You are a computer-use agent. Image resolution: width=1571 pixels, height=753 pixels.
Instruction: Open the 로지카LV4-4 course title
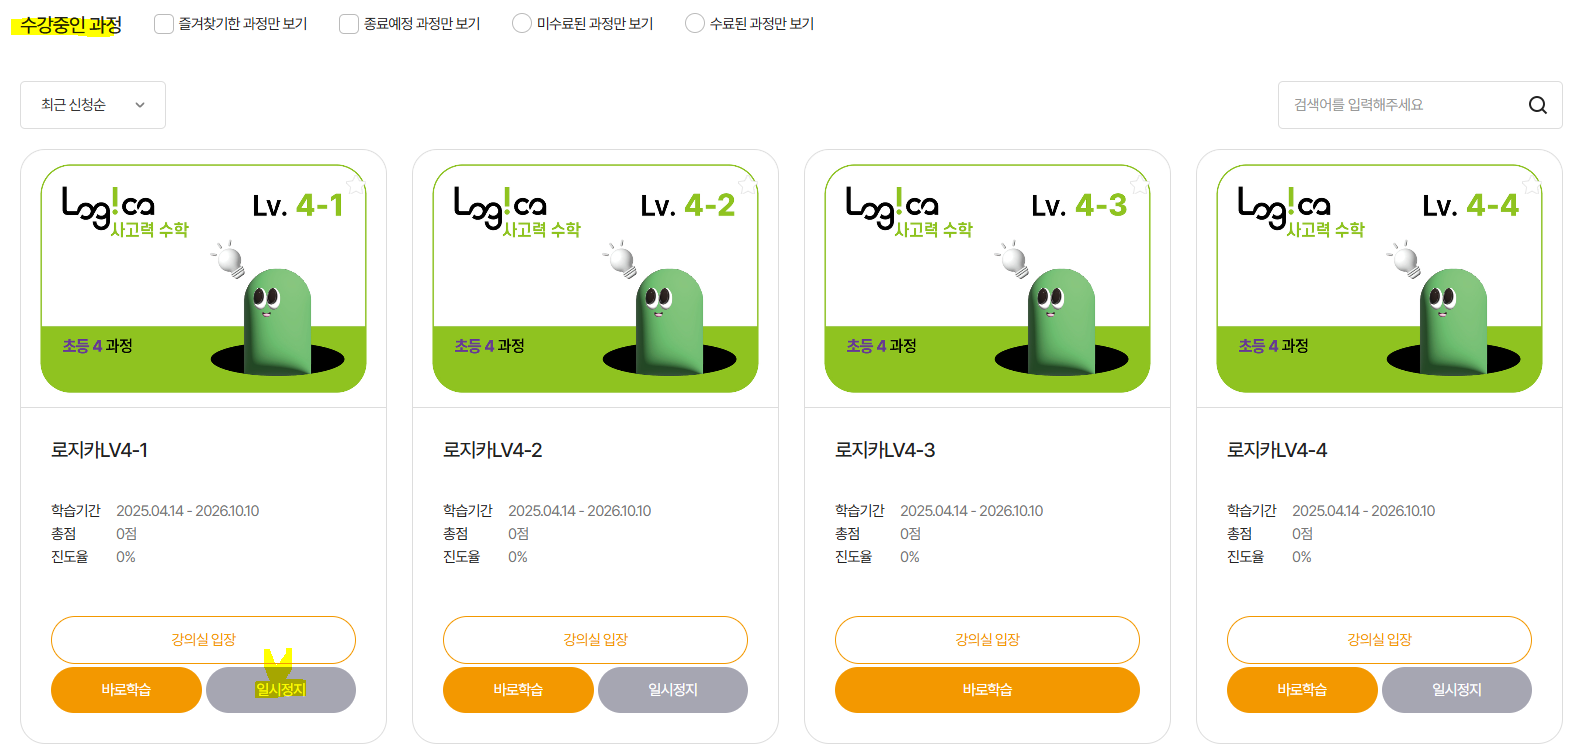pyautogui.click(x=1277, y=450)
